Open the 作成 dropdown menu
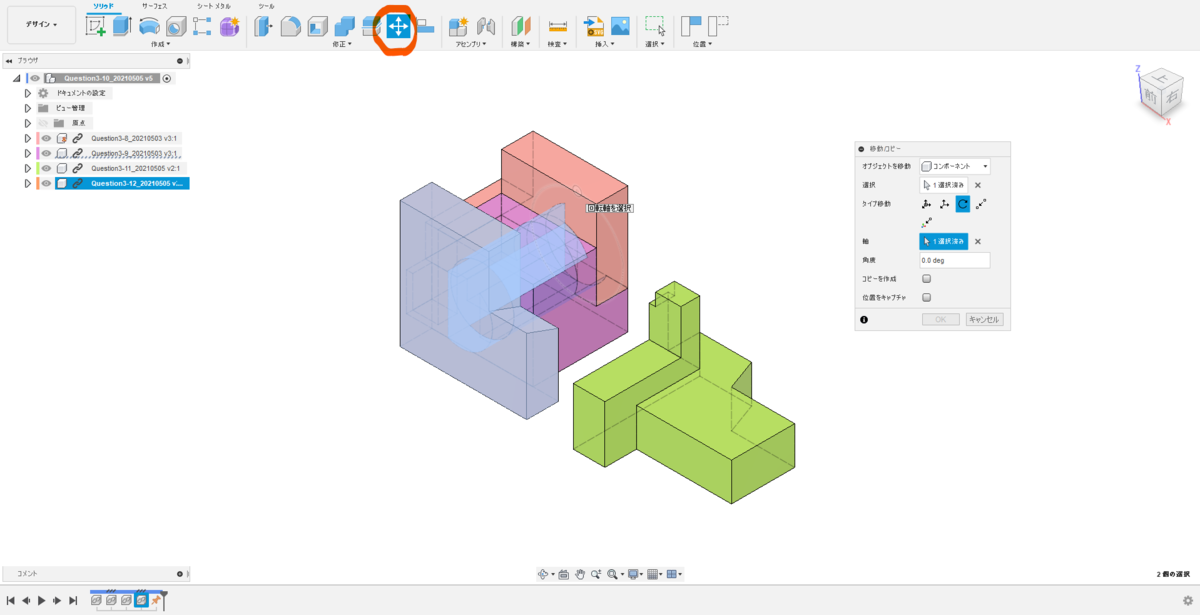The image size is (1200, 615). 160,44
